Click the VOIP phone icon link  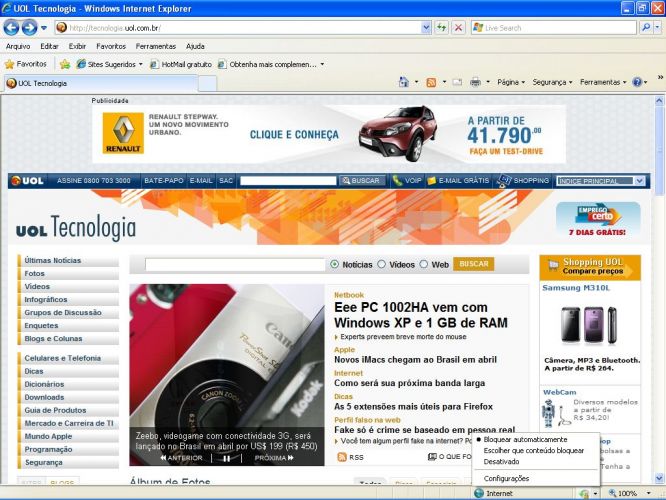pos(407,181)
